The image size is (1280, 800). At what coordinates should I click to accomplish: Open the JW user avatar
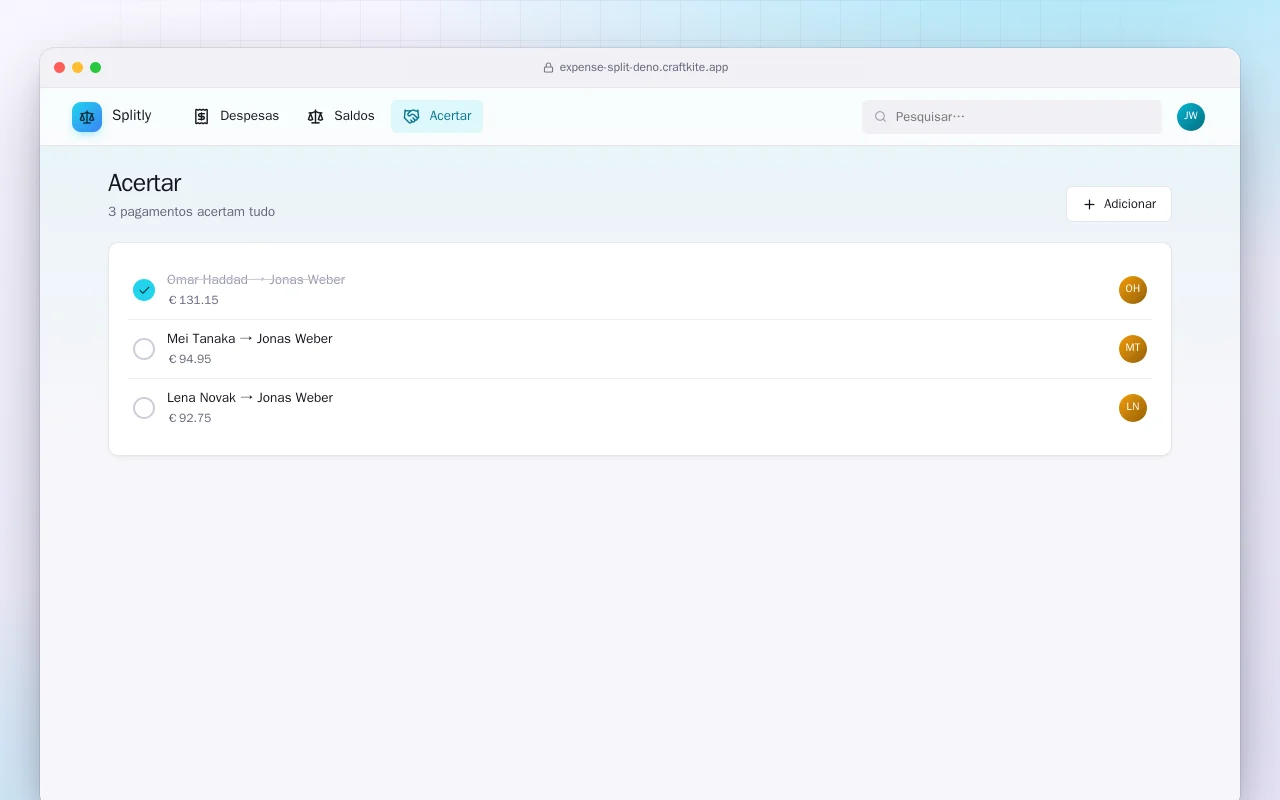click(1191, 117)
